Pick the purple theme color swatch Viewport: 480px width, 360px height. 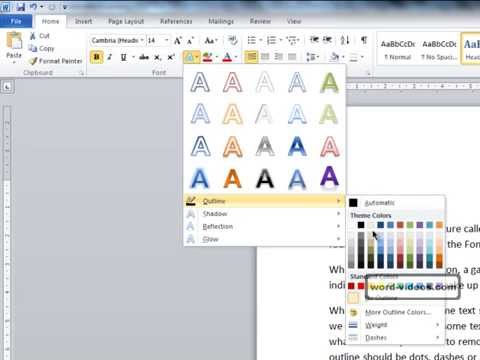[420, 225]
